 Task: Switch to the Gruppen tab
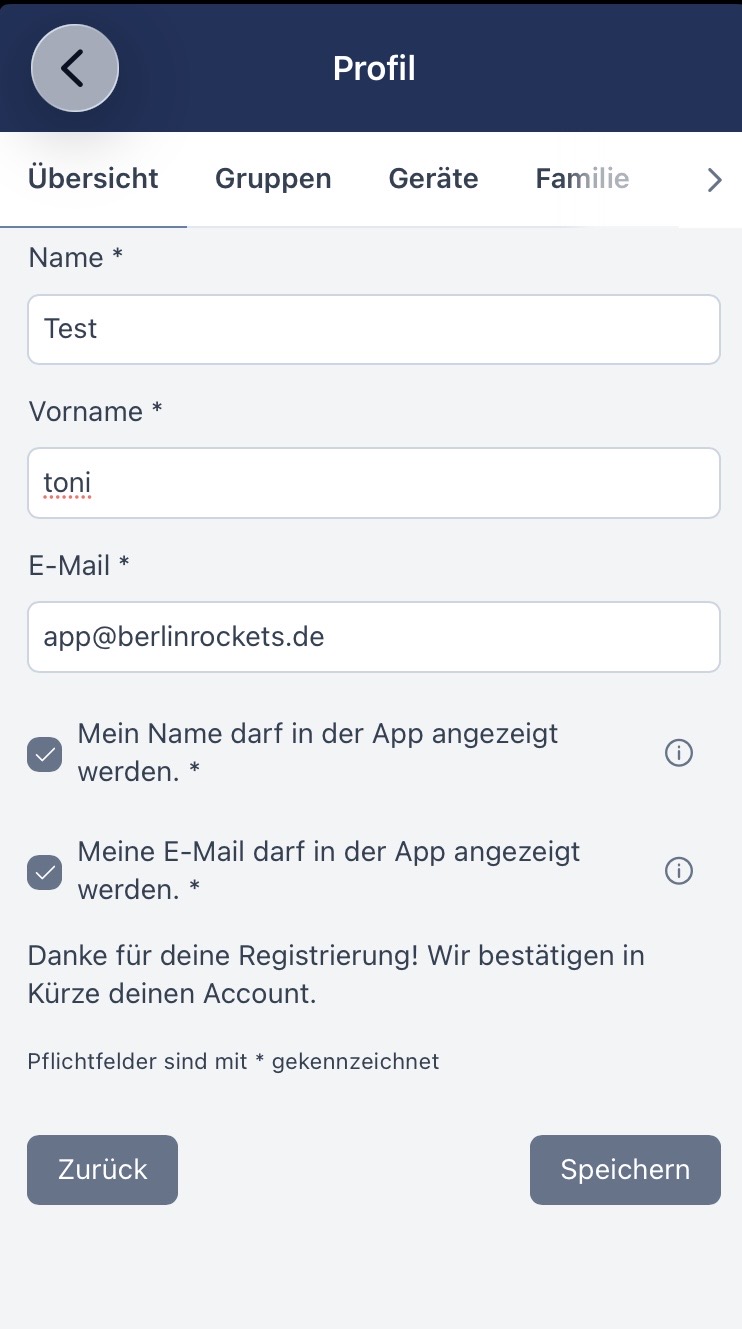(273, 179)
